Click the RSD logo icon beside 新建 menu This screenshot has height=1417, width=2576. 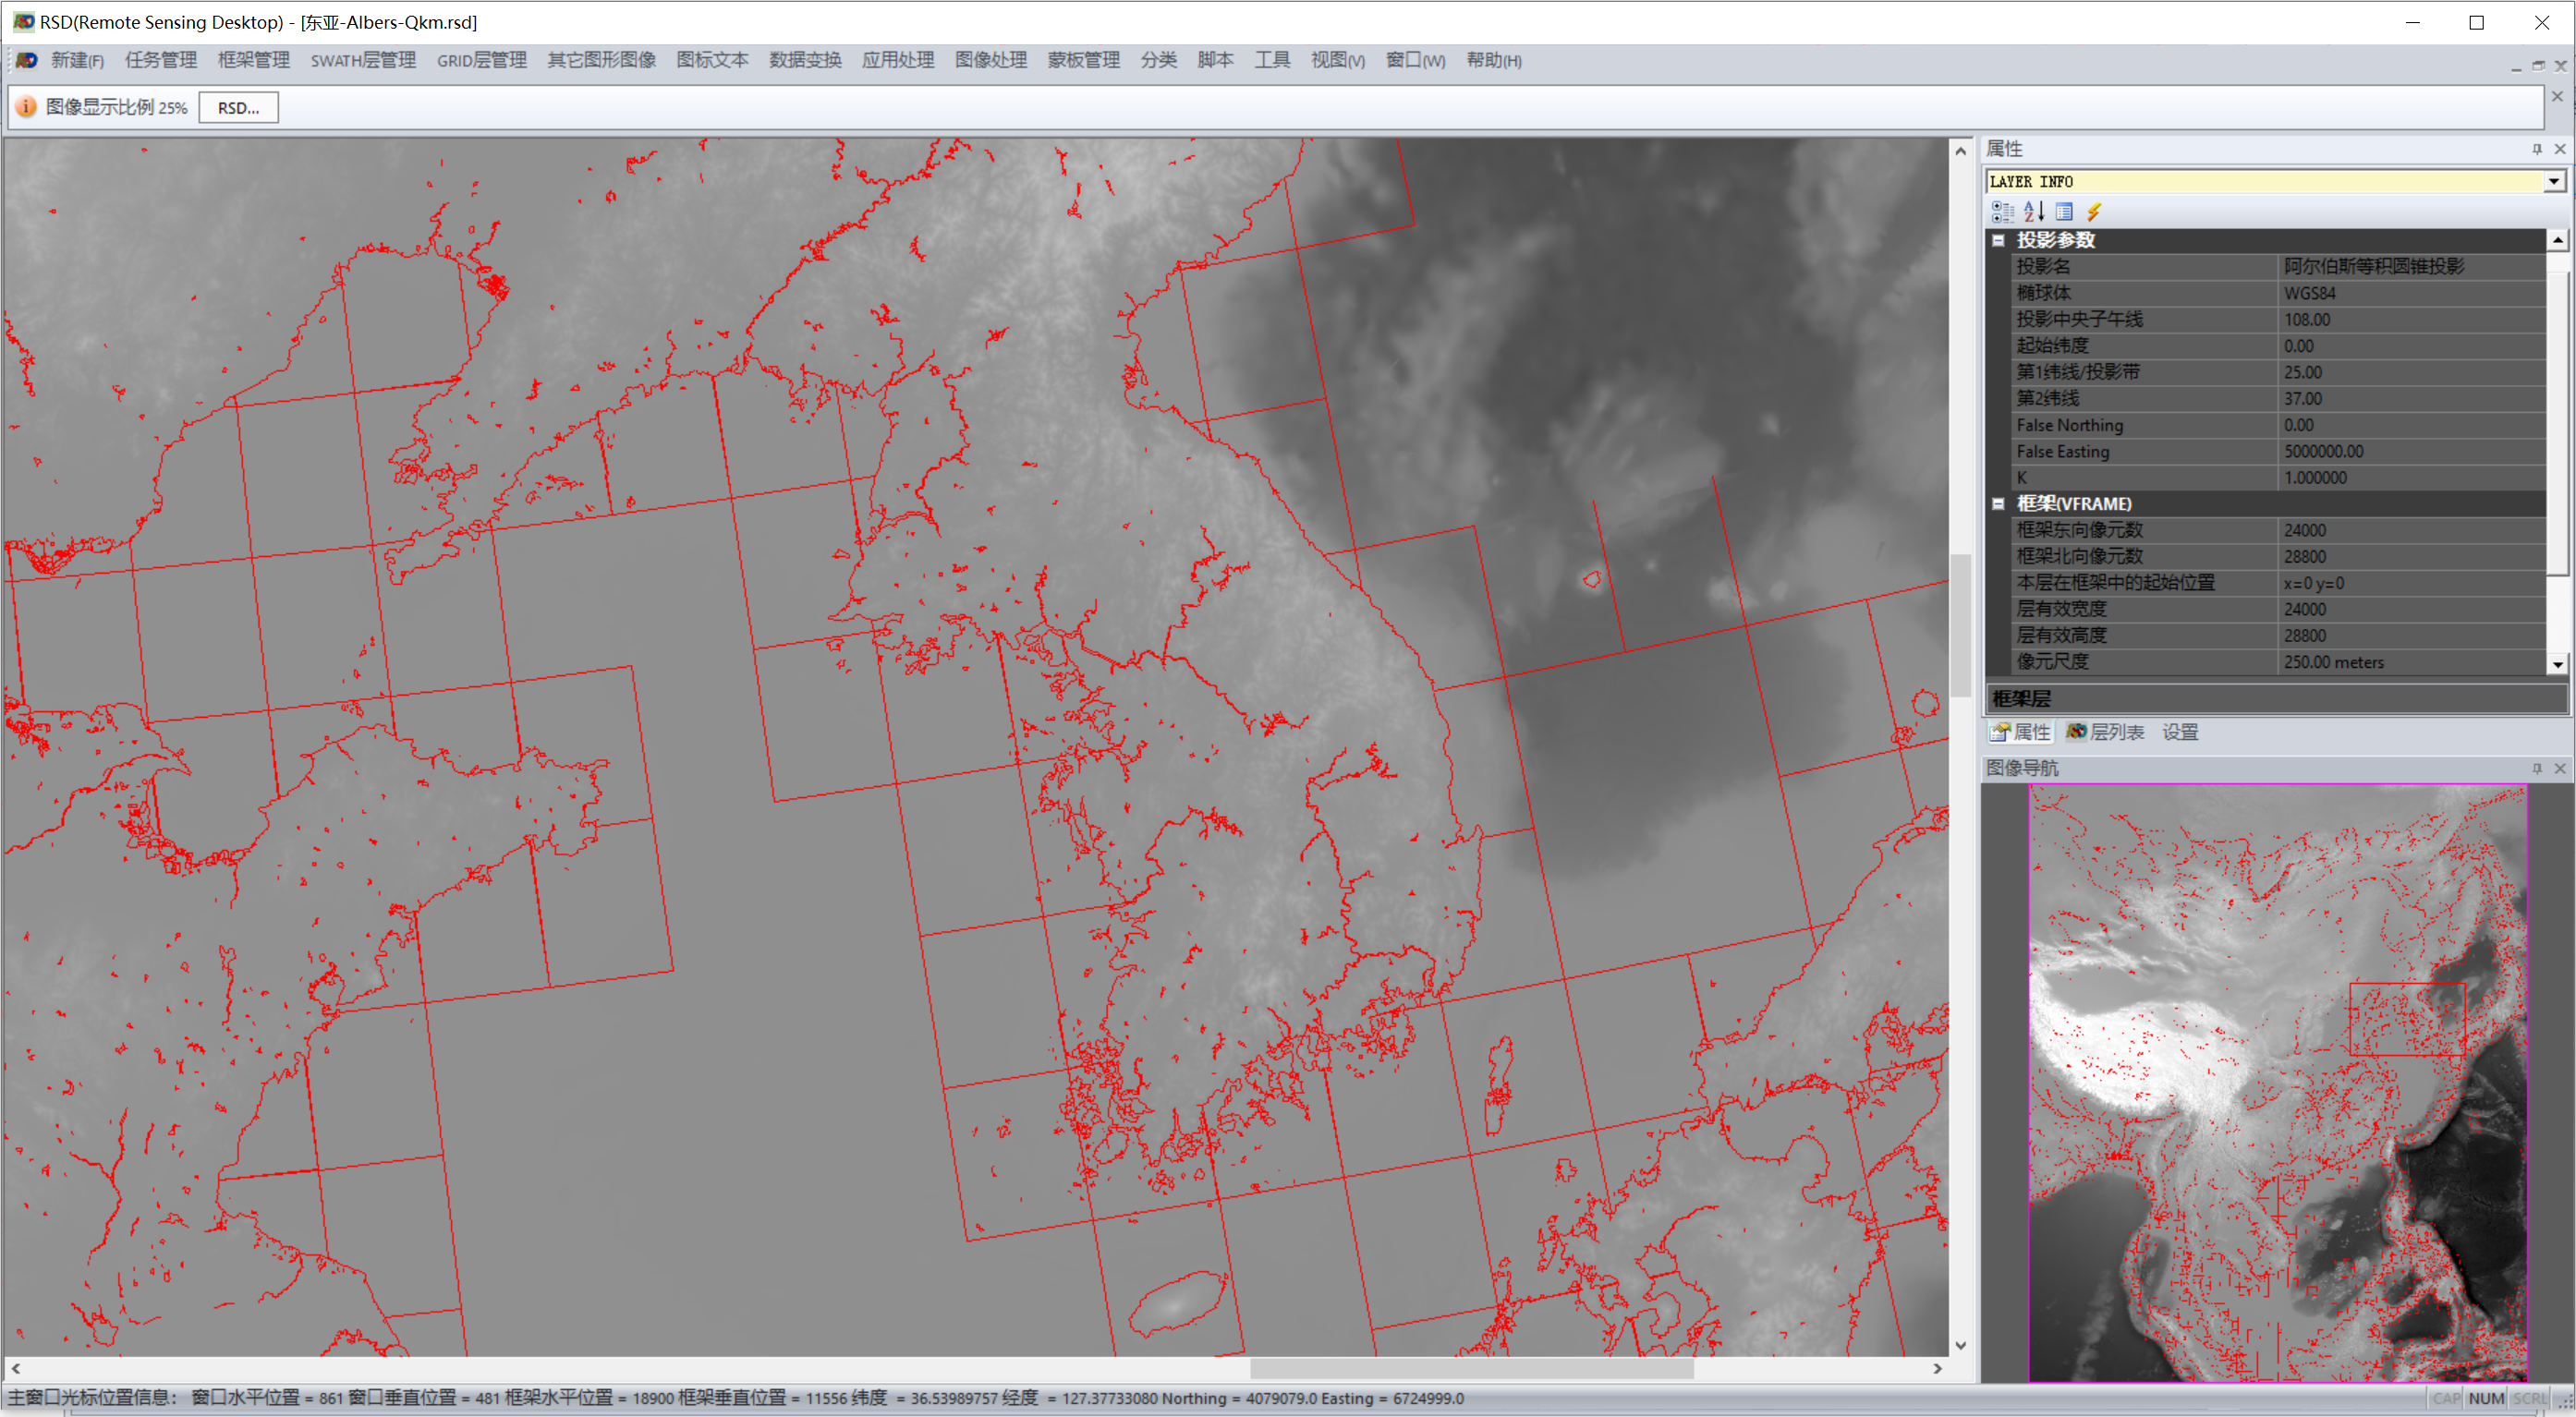click(27, 60)
